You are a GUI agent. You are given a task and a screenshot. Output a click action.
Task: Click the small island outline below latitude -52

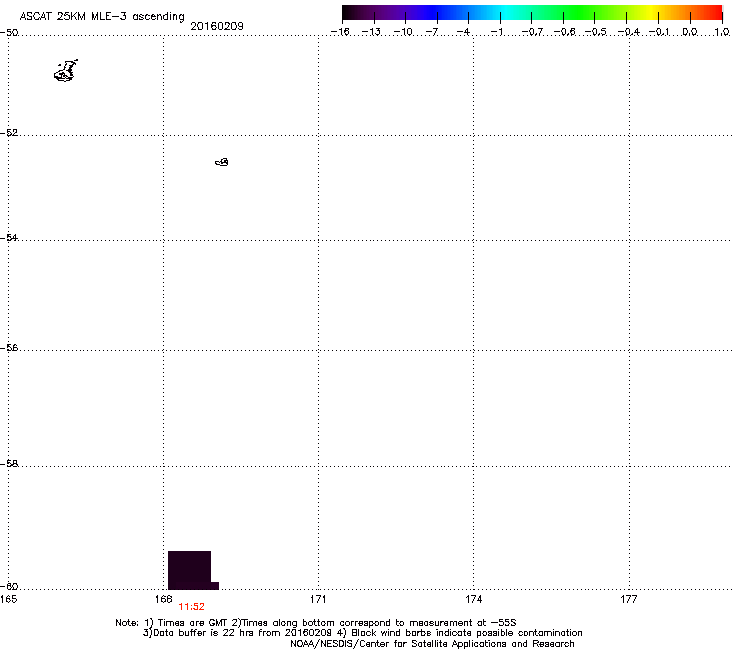coord(222,162)
